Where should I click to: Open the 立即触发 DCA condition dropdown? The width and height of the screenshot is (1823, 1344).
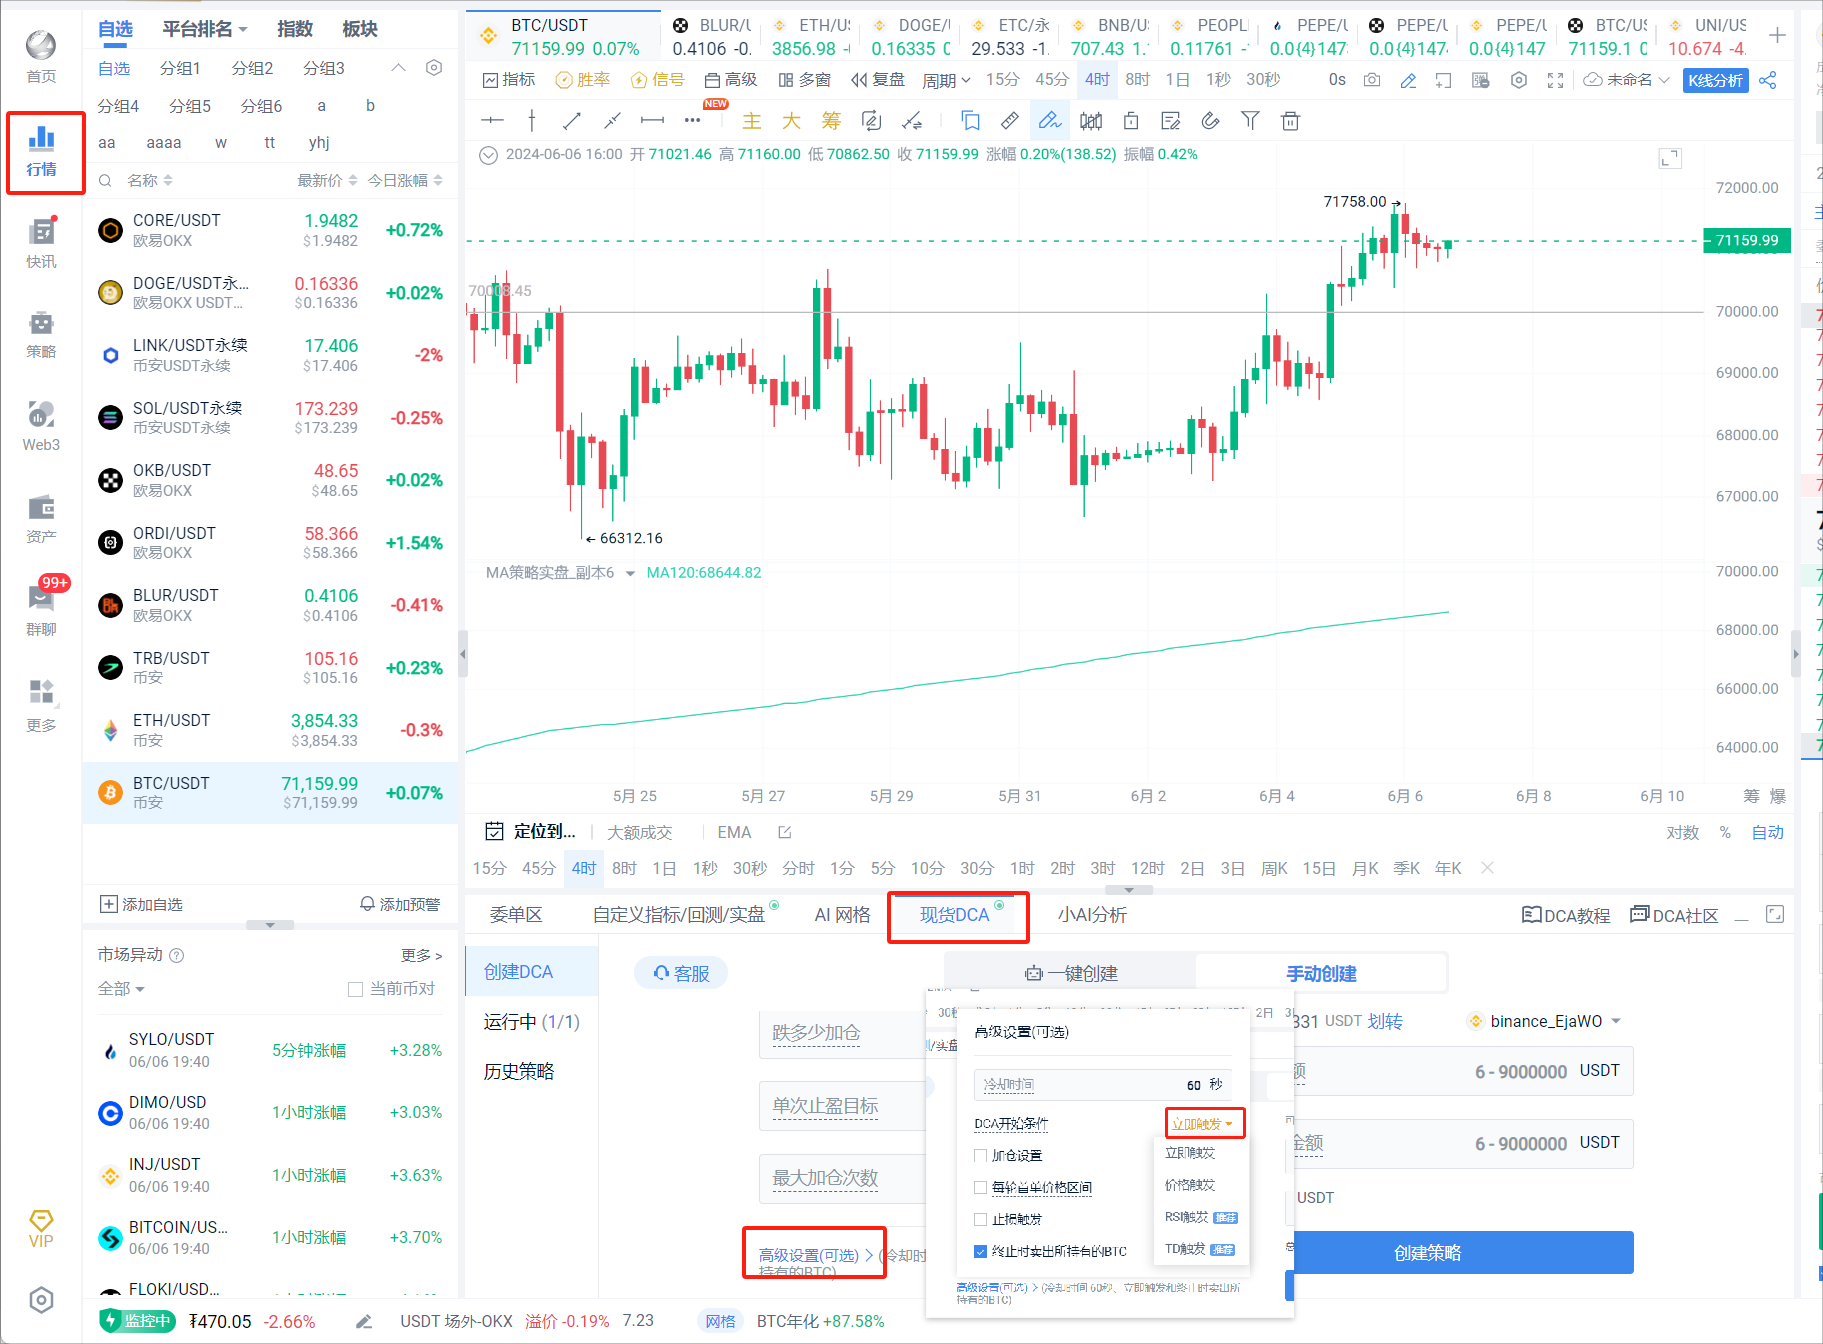tap(1204, 1124)
